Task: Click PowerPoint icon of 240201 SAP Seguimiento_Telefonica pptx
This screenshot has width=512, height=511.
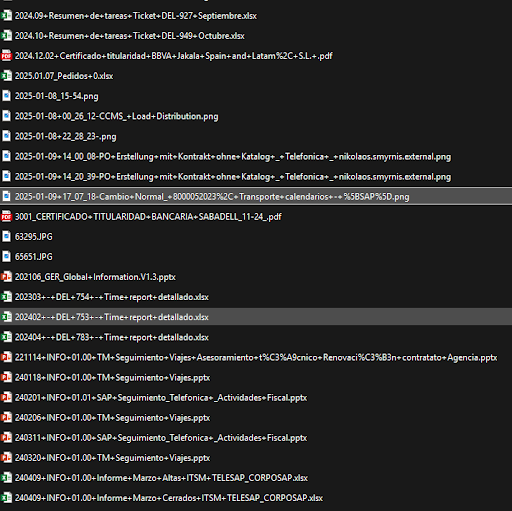Action: tap(6, 397)
